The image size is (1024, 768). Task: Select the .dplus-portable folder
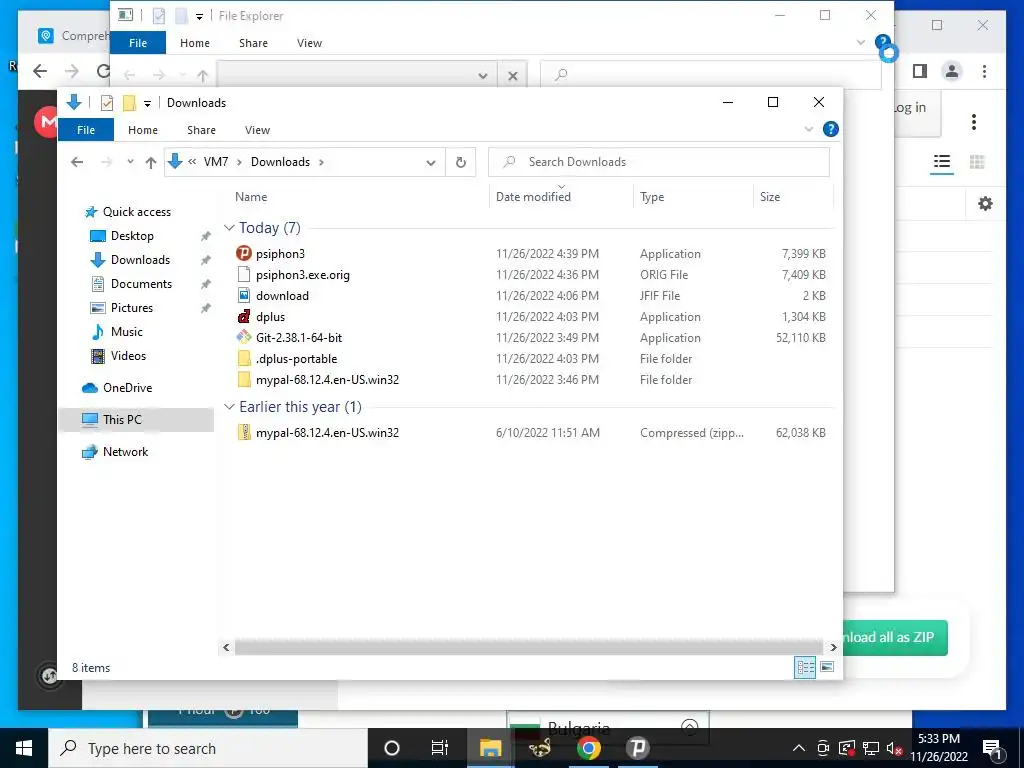tap(296, 359)
